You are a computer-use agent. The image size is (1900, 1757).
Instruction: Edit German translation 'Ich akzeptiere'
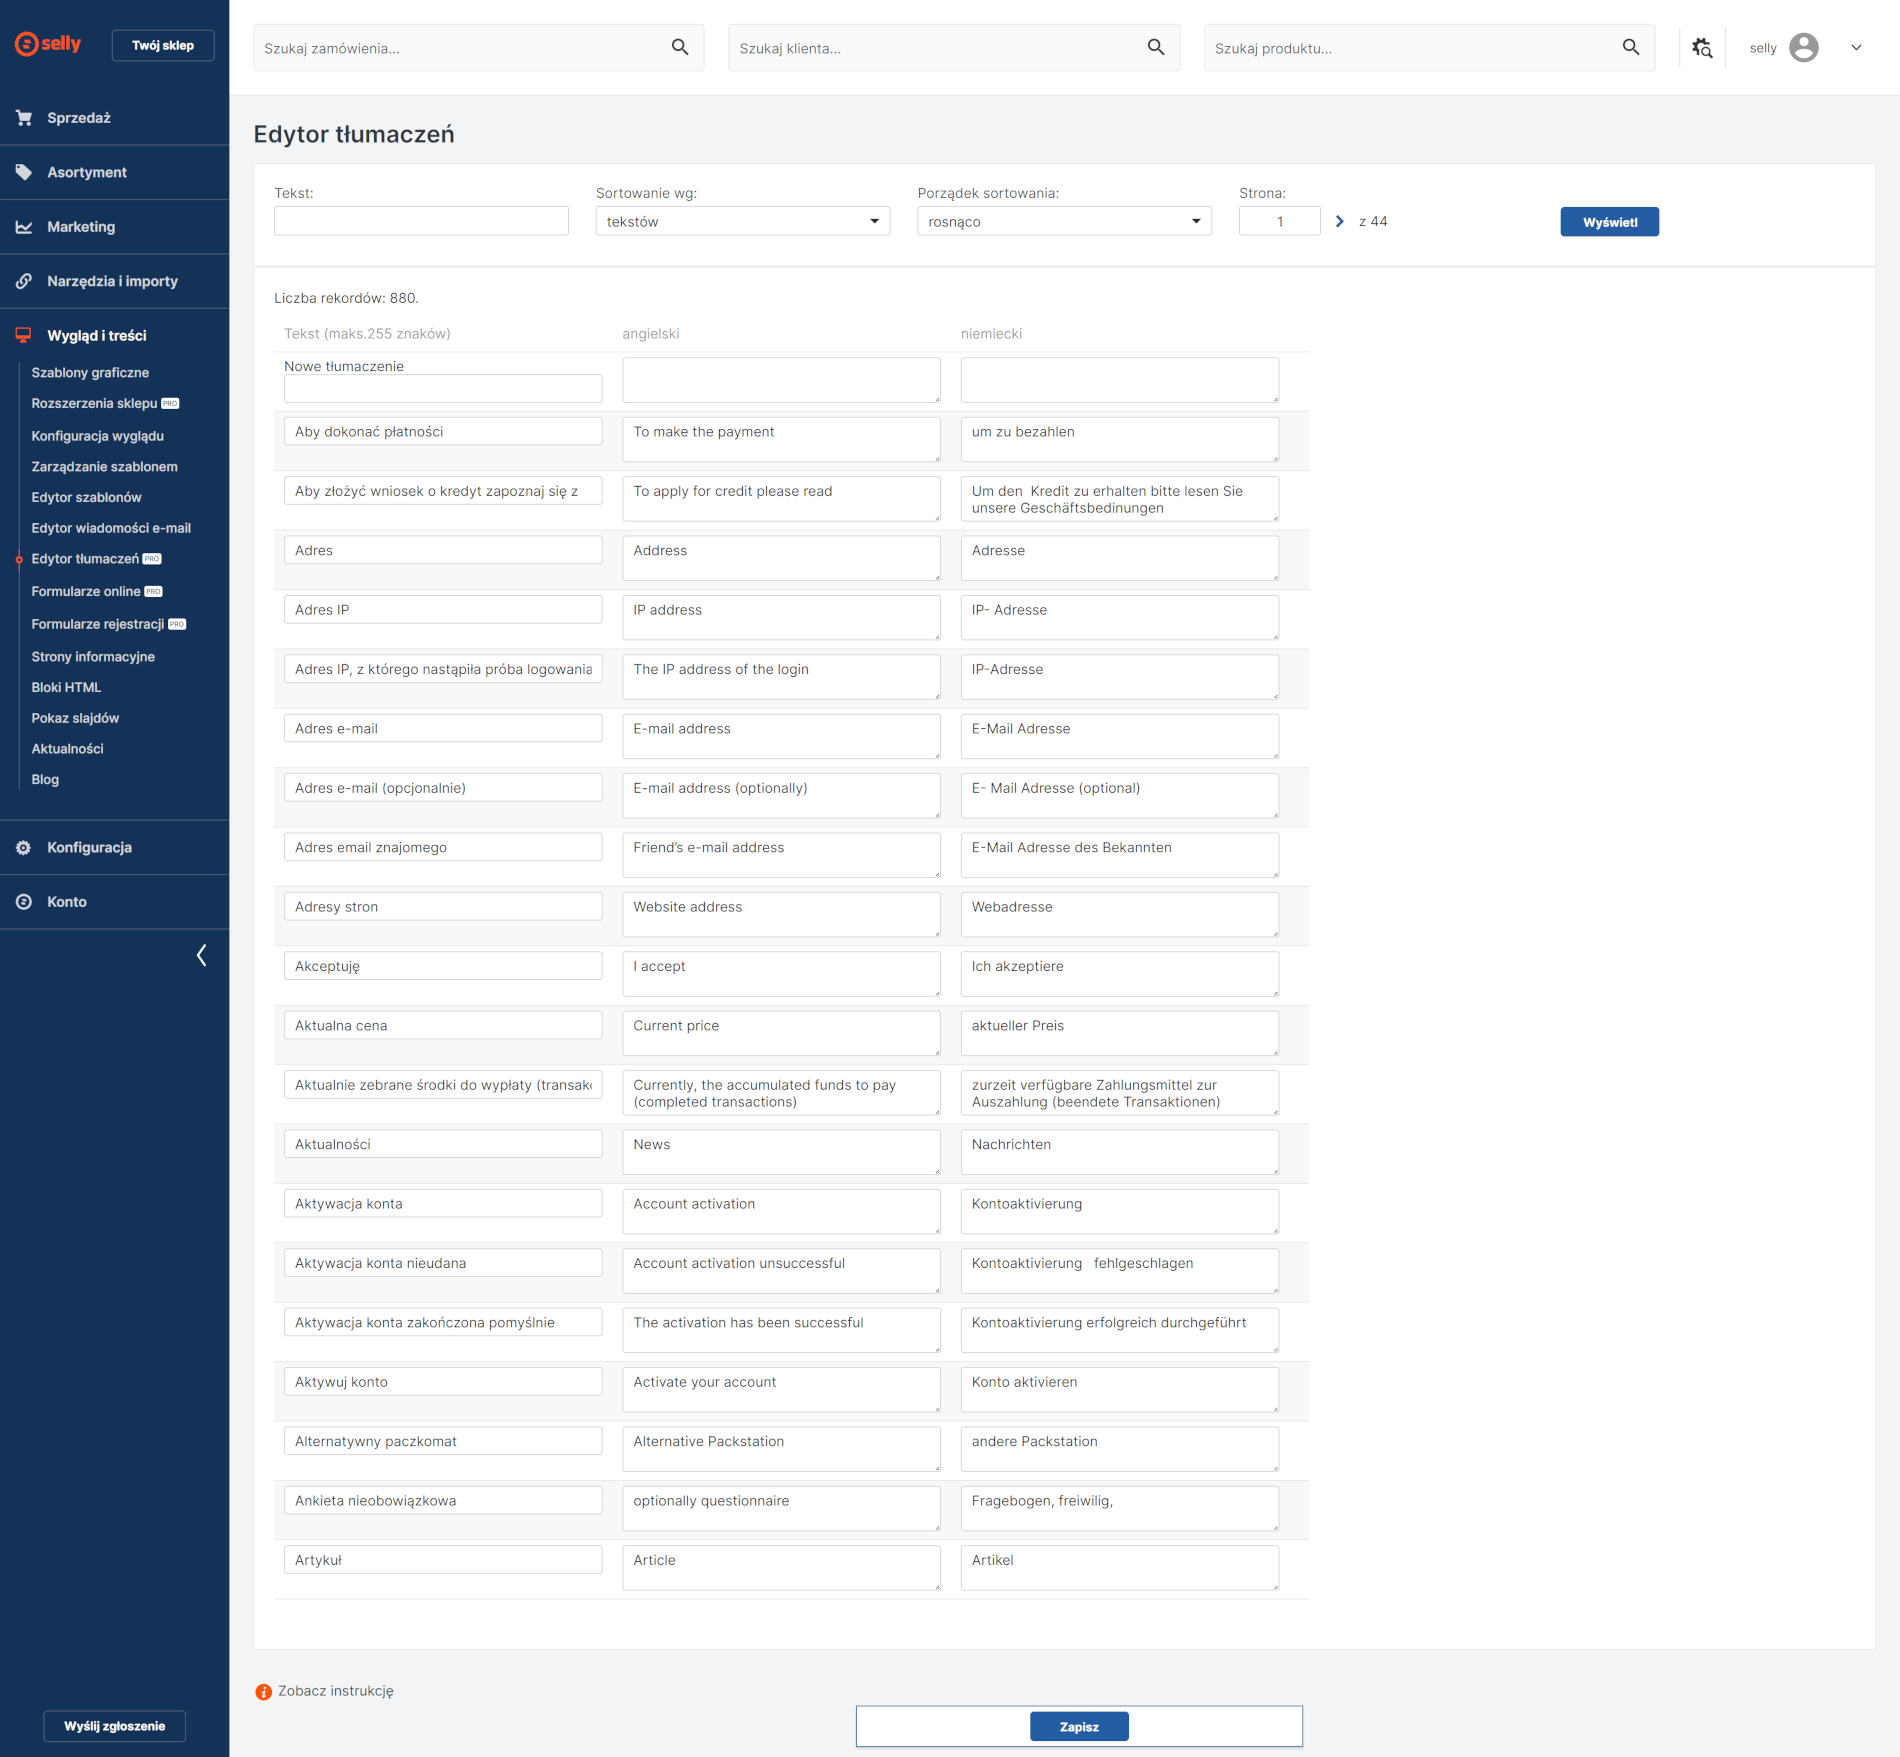[1119, 974]
